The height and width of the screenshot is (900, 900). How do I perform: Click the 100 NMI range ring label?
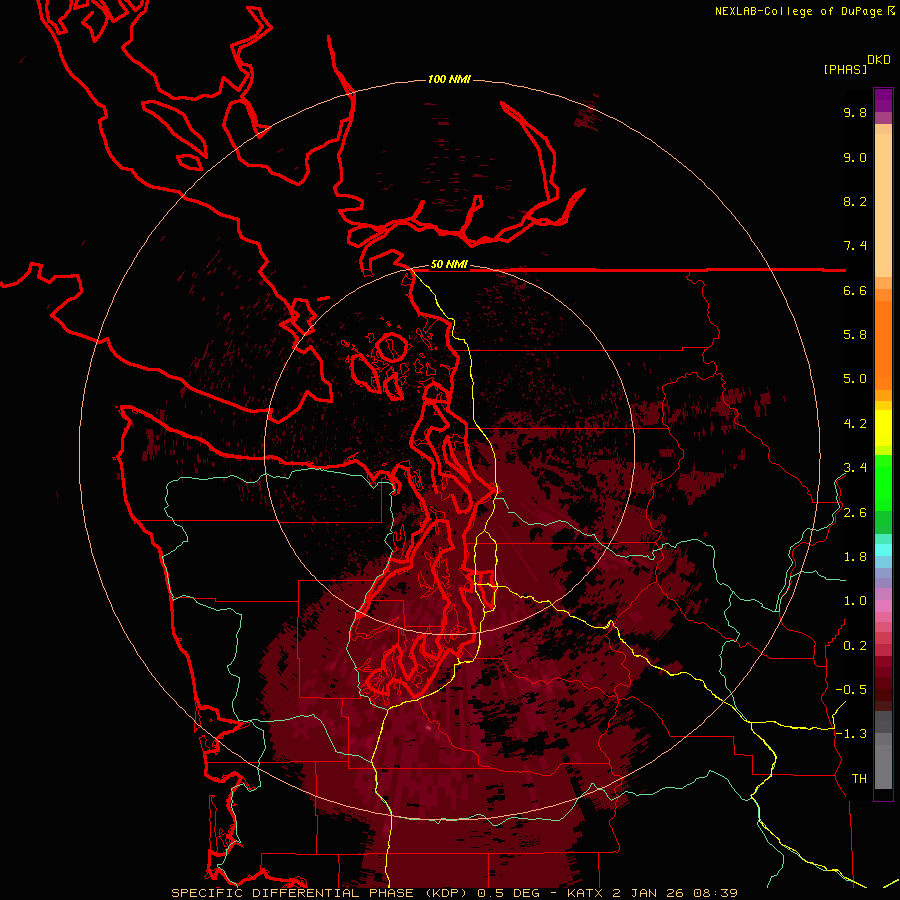coord(449,79)
